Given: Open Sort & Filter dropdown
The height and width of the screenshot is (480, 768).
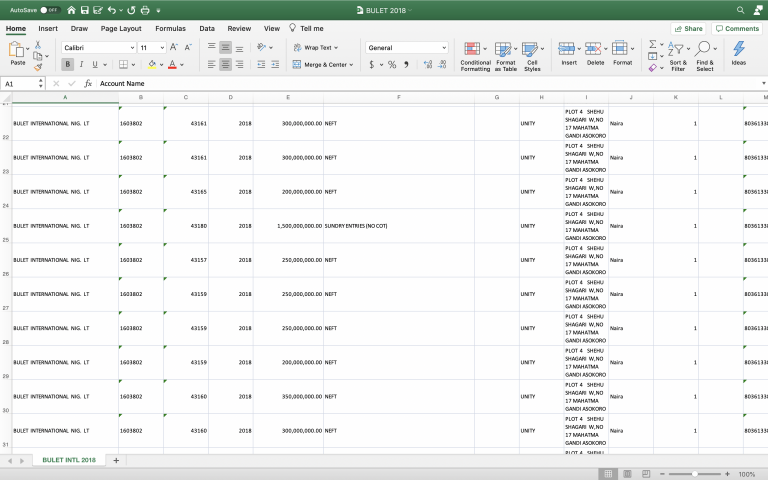Looking at the screenshot, I should click(x=678, y=56).
